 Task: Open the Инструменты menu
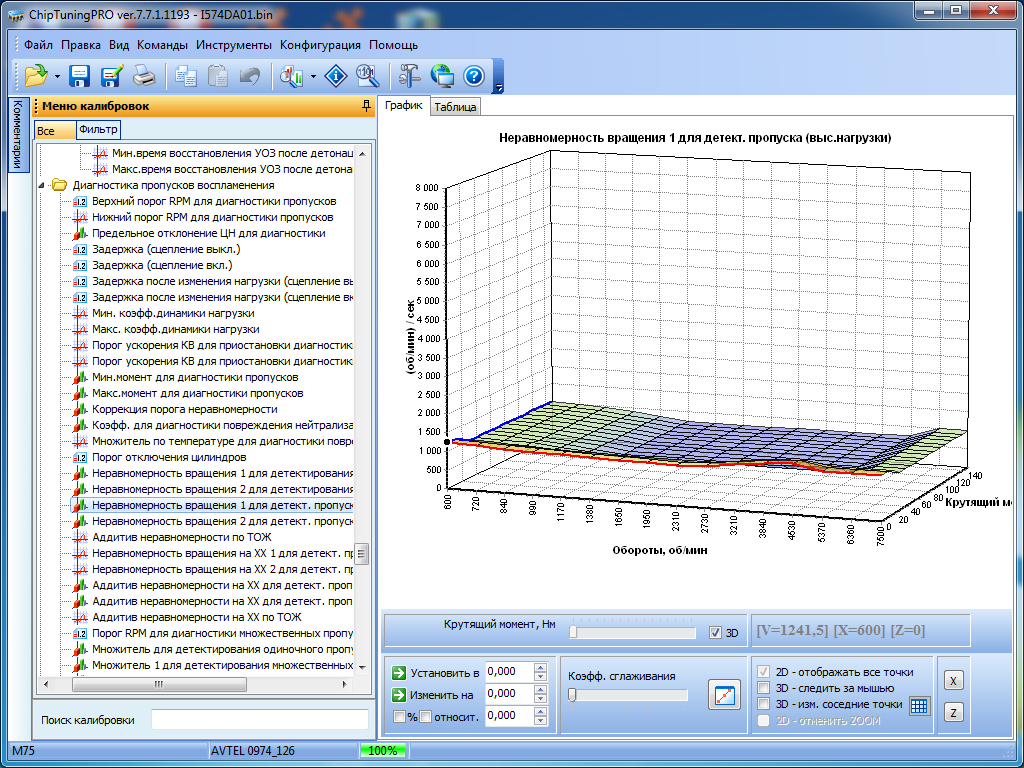coord(233,45)
